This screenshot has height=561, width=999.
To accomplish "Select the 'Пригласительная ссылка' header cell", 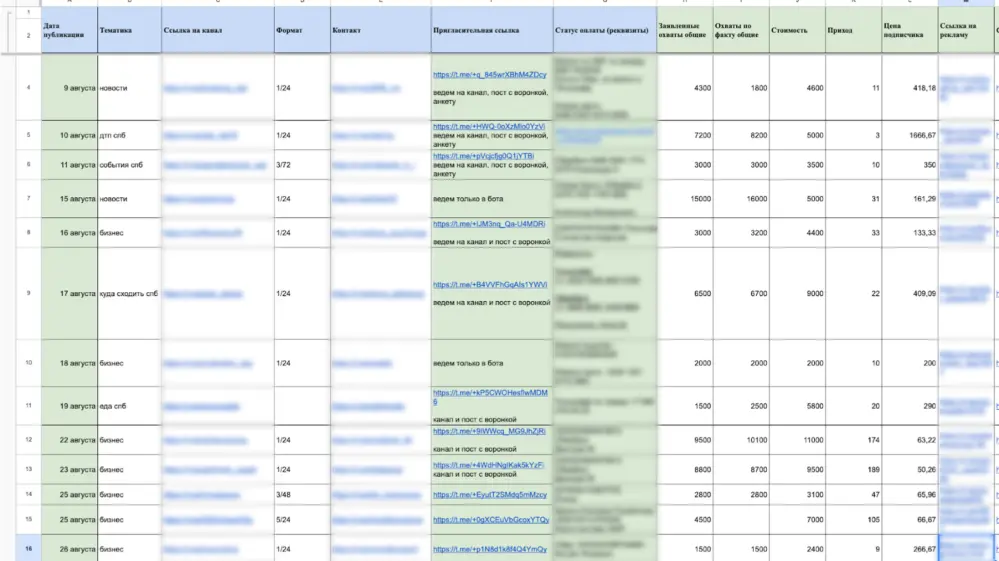I will point(492,30).
